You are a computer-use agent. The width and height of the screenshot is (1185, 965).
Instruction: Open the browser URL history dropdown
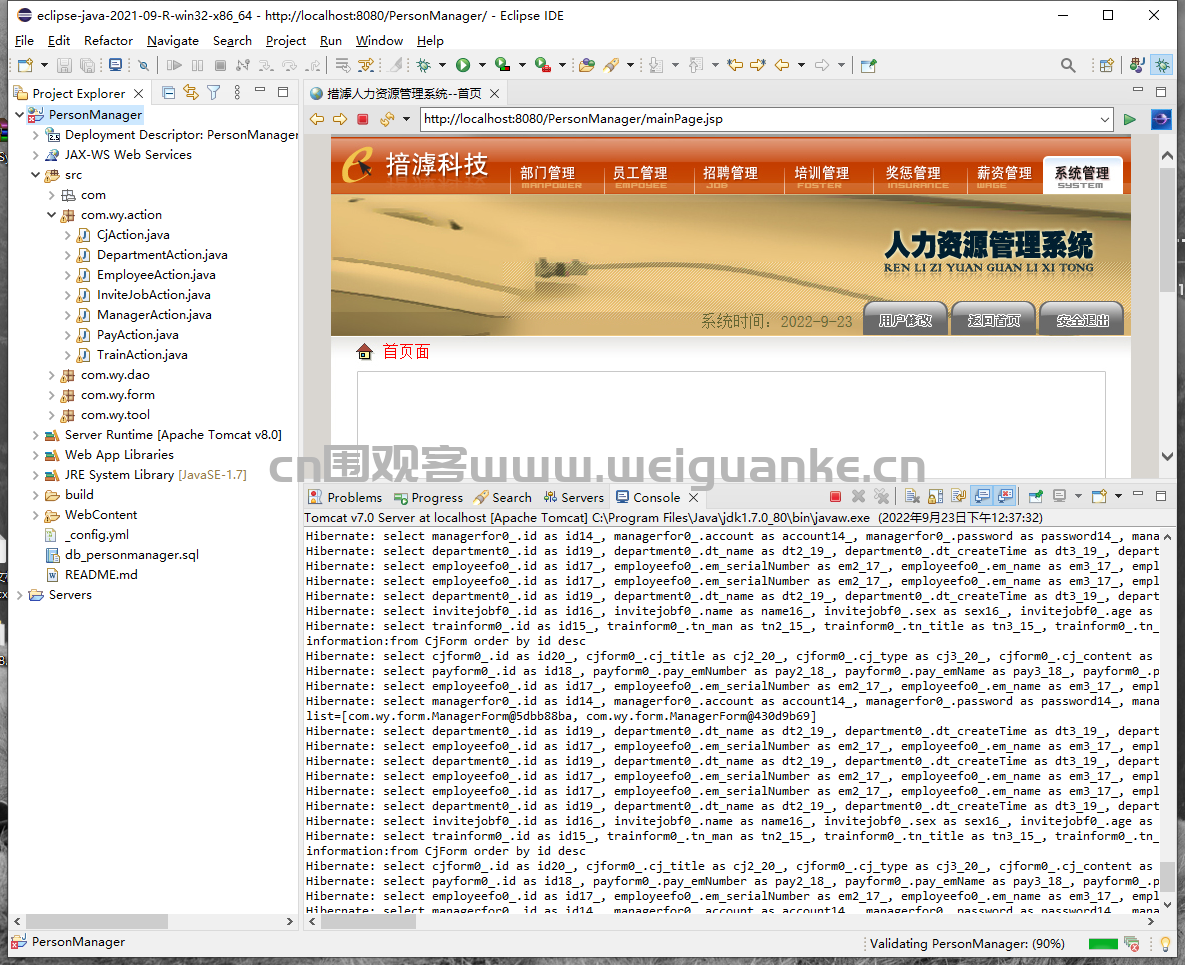(1104, 119)
